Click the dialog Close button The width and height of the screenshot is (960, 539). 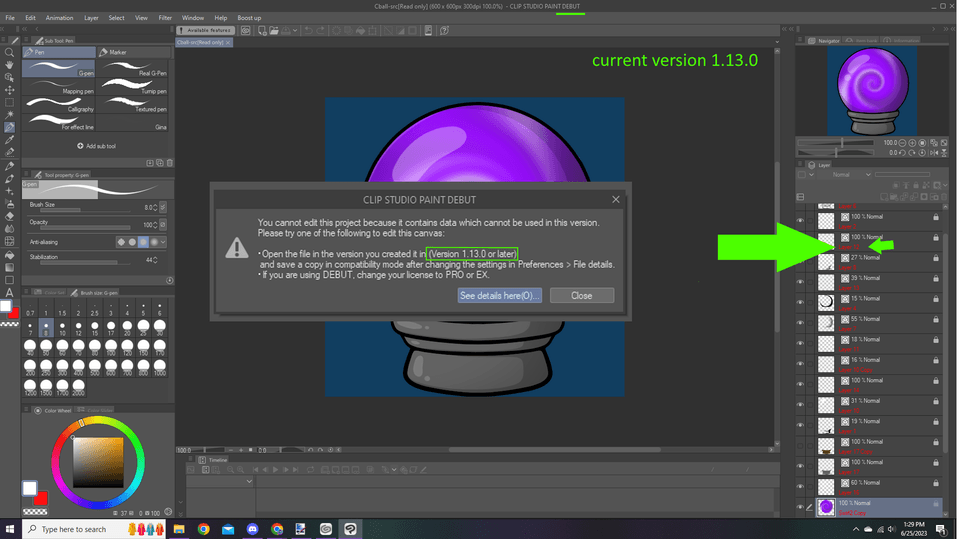click(x=582, y=295)
